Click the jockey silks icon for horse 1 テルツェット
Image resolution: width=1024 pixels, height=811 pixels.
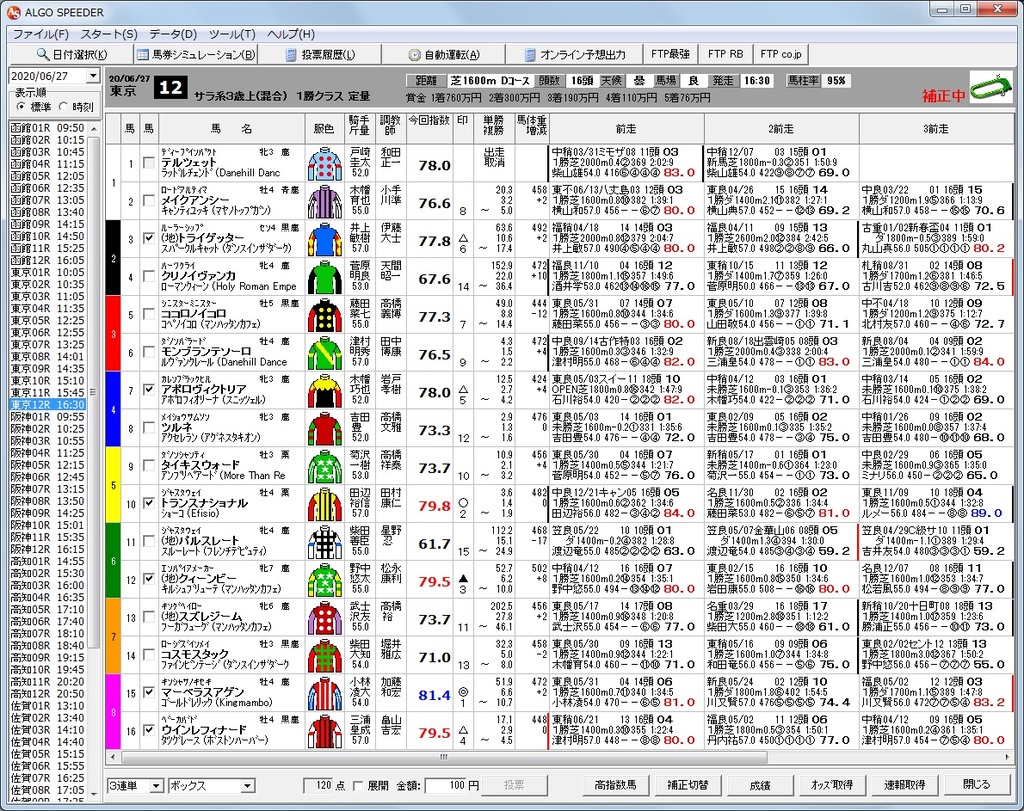(325, 164)
